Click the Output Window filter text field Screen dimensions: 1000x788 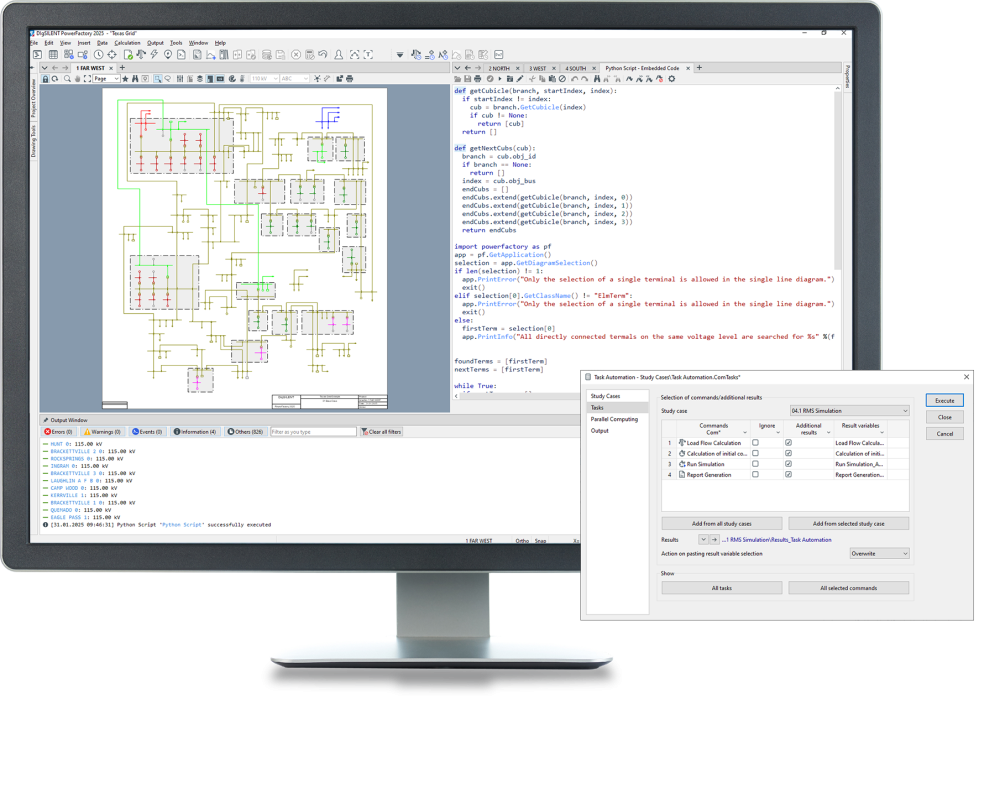click(x=313, y=432)
